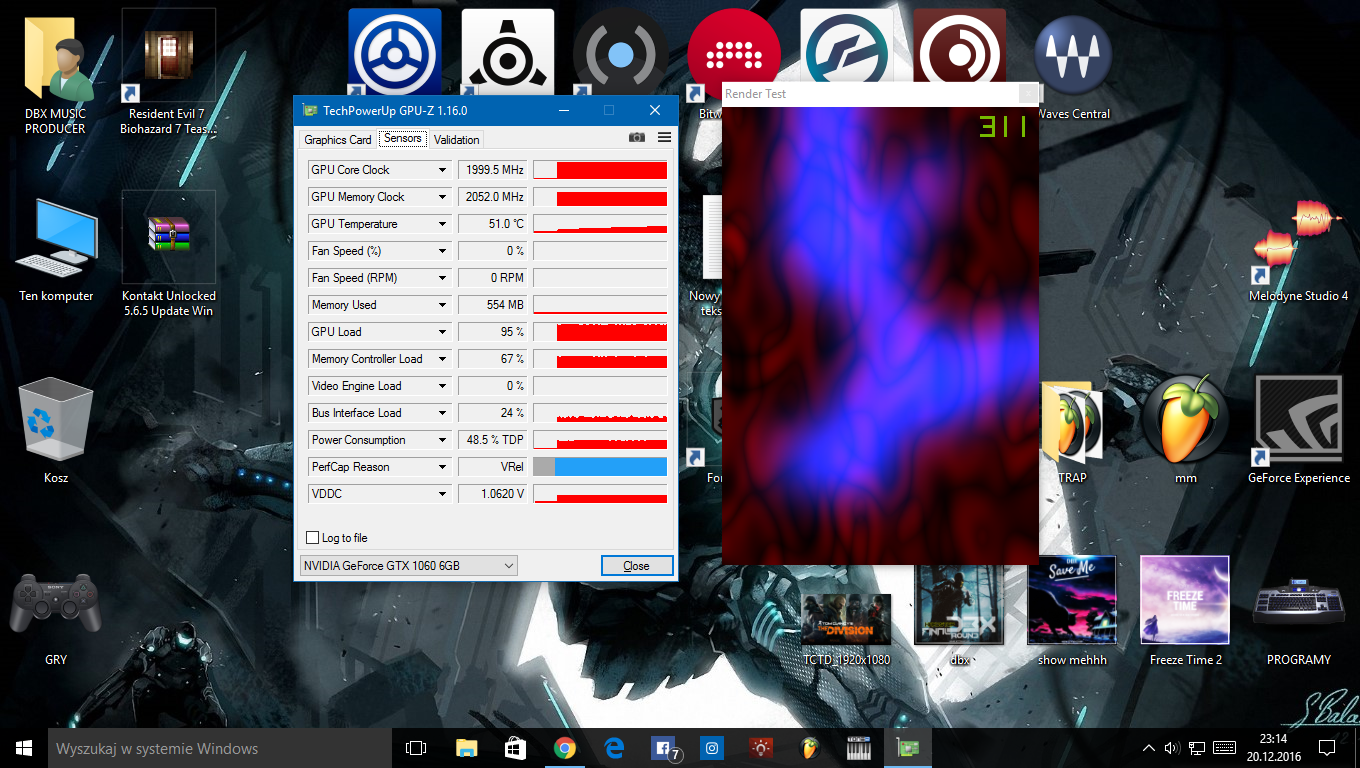Viewport: 1360px width, 768px height.
Task: Open the Video Engine Load dropdown
Action: click(x=442, y=386)
